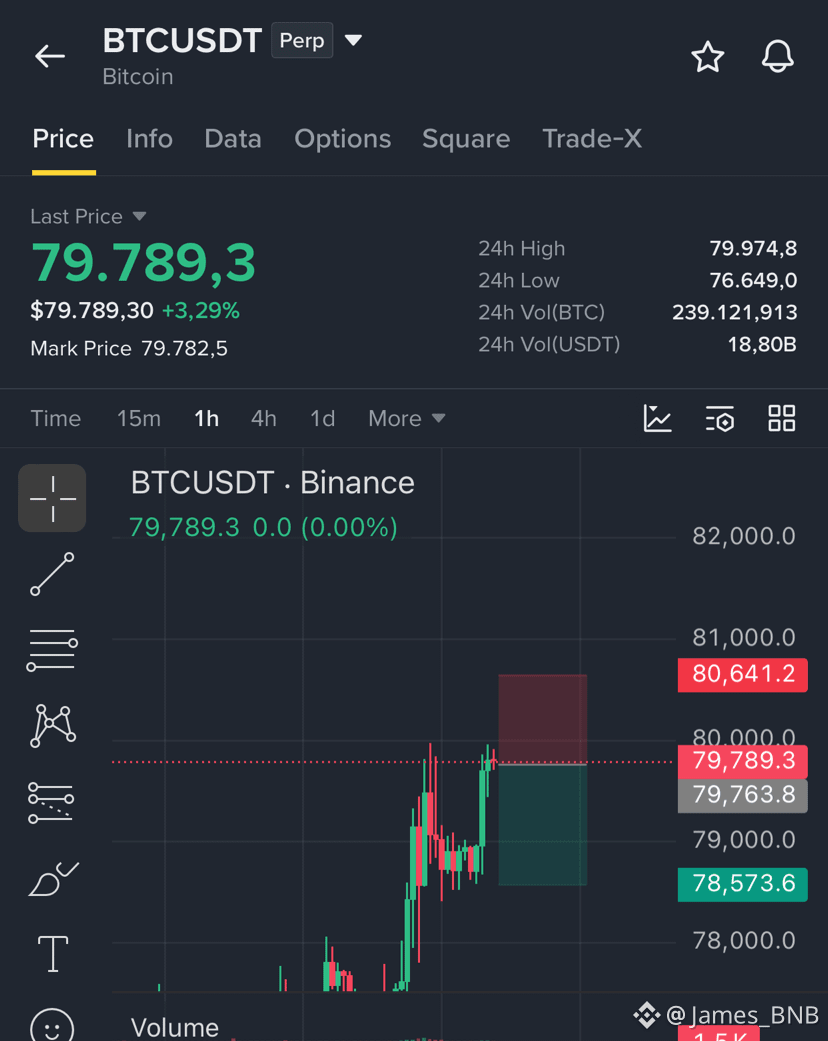828x1041 pixels.
Task: Click the 24h High value 79.974,8
Action: pyautogui.click(x=753, y=248)
